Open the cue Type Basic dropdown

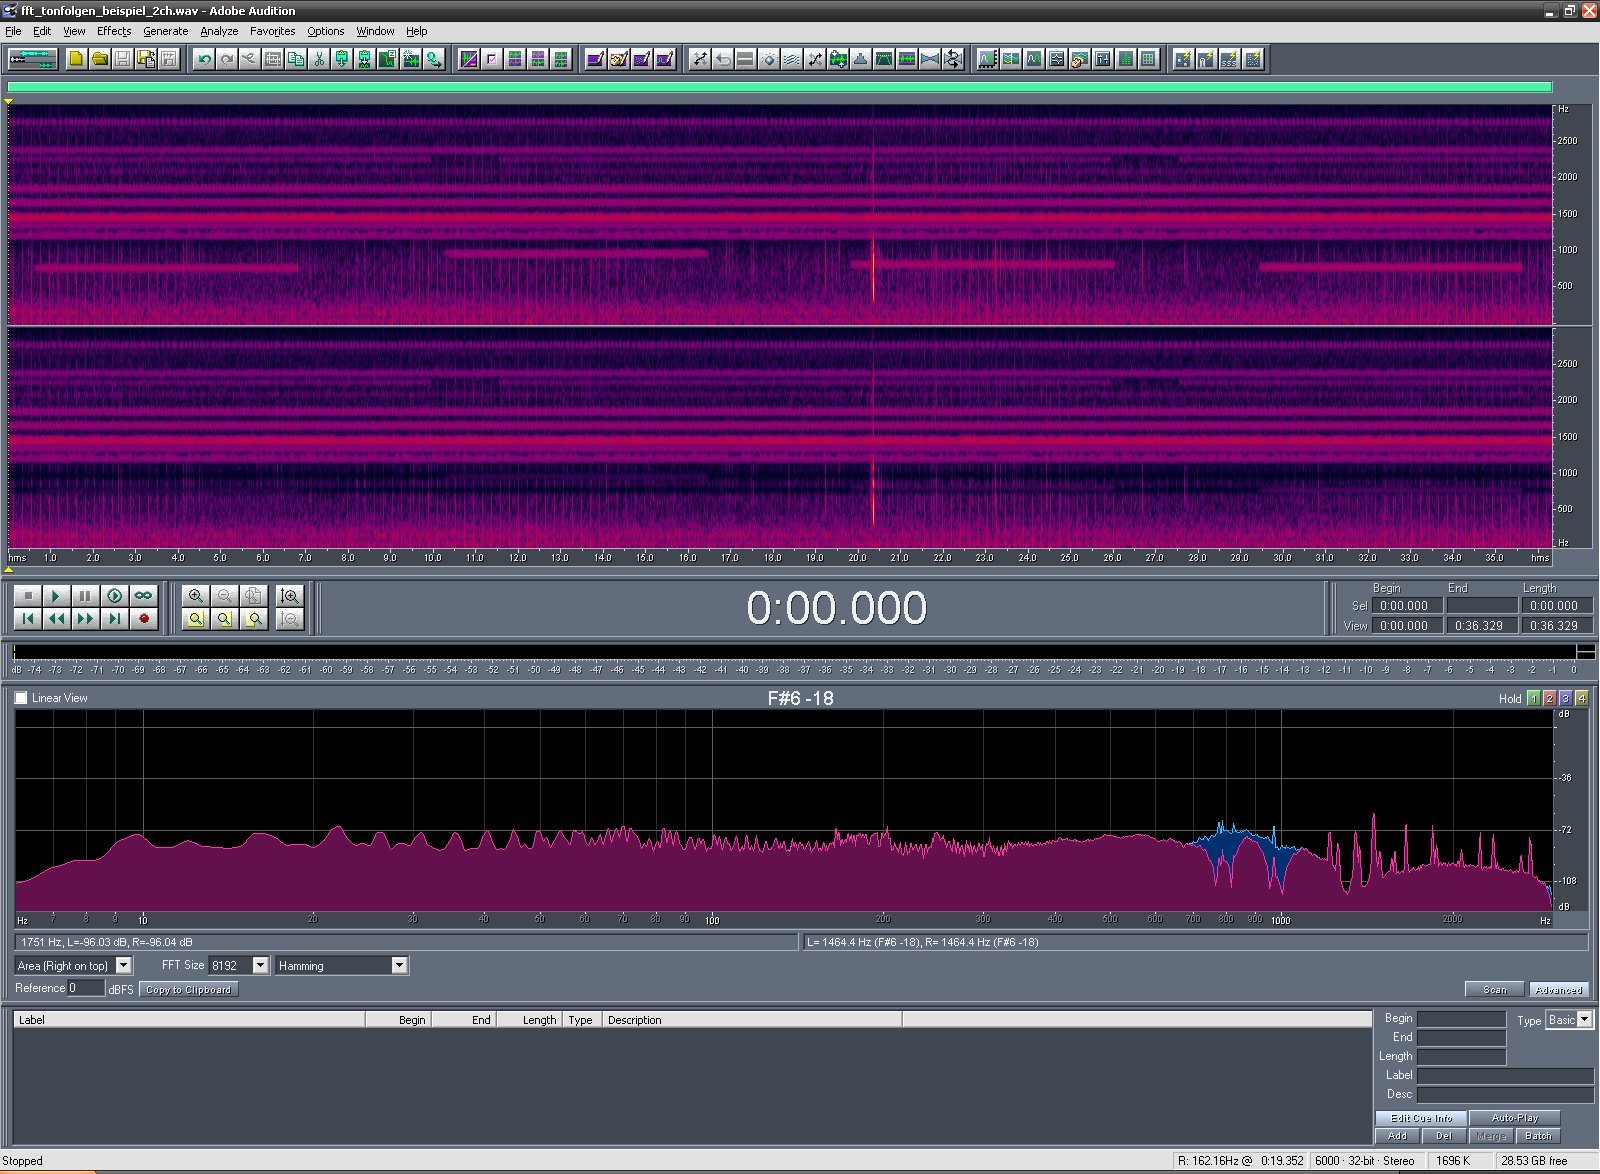click(1585, 1020)
